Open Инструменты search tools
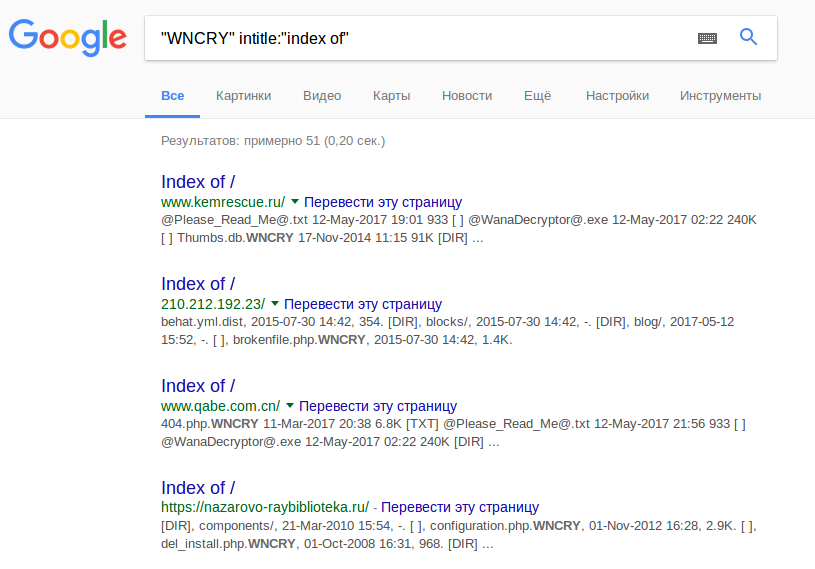This screenshot has height=569, width=815. pyautogui.click(x=720, y=96)
